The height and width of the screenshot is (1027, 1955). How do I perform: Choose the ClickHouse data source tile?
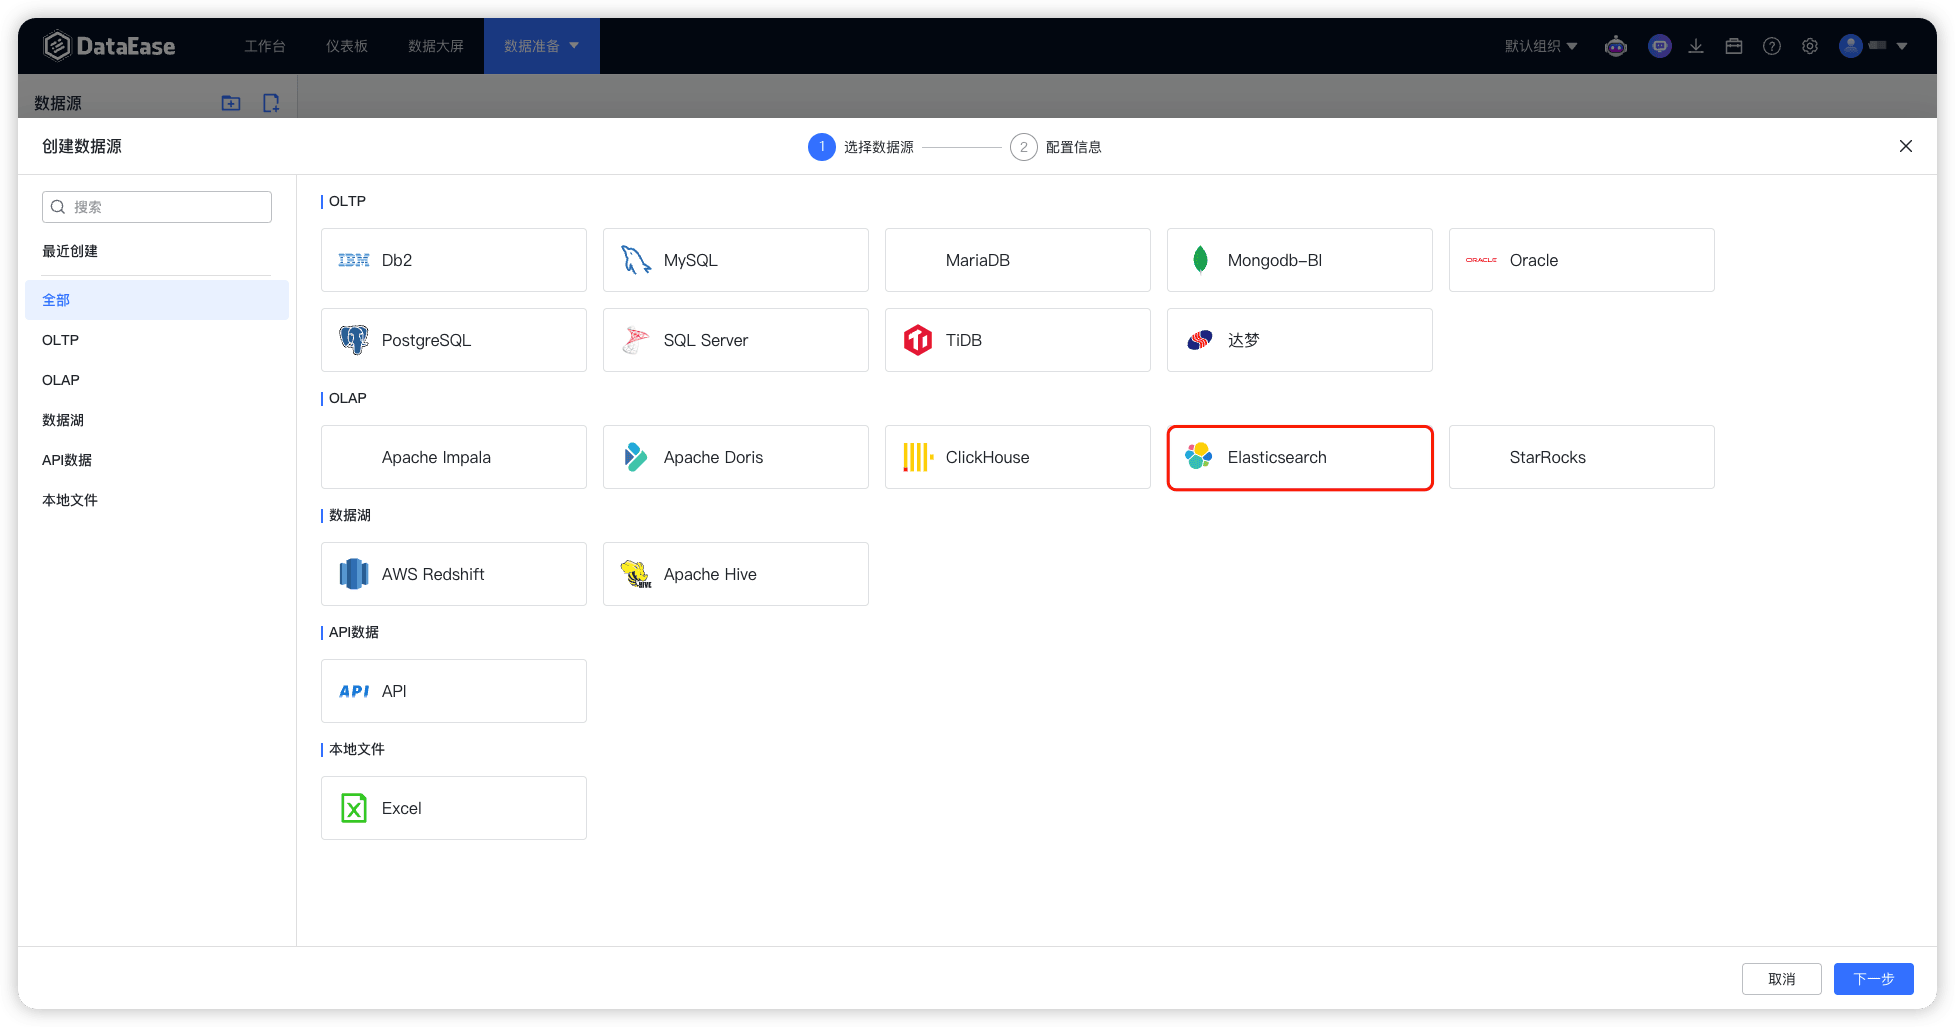(x=1017, y=457)
